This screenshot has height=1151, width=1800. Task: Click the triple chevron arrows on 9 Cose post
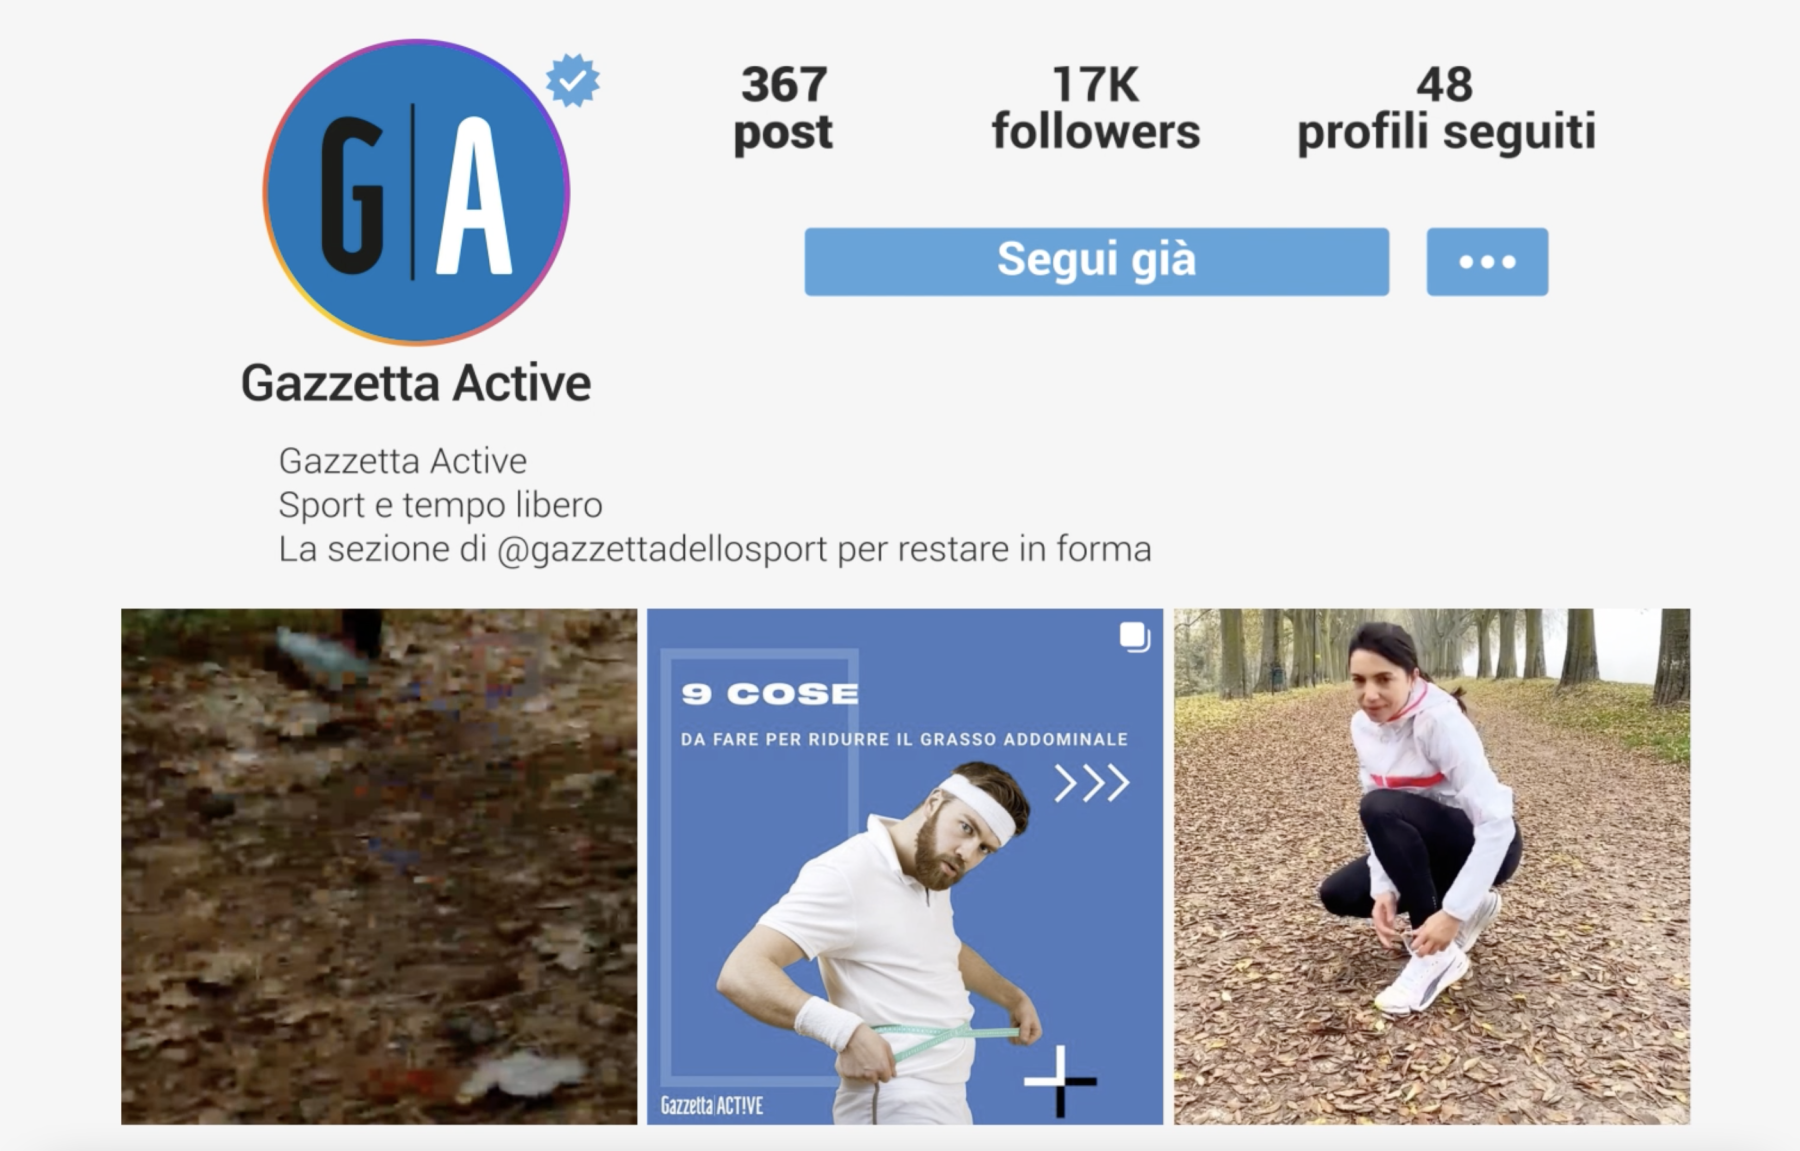[1092, 784]
